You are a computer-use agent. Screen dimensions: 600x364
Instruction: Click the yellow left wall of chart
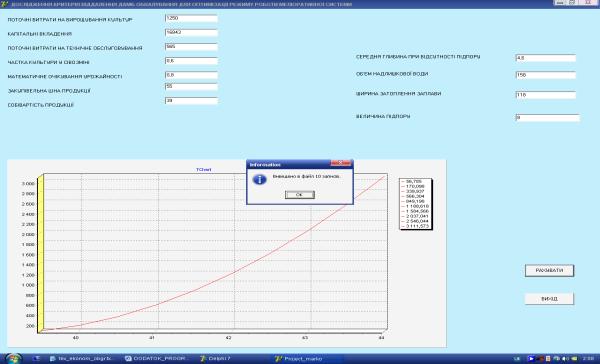tap(41, 252)
